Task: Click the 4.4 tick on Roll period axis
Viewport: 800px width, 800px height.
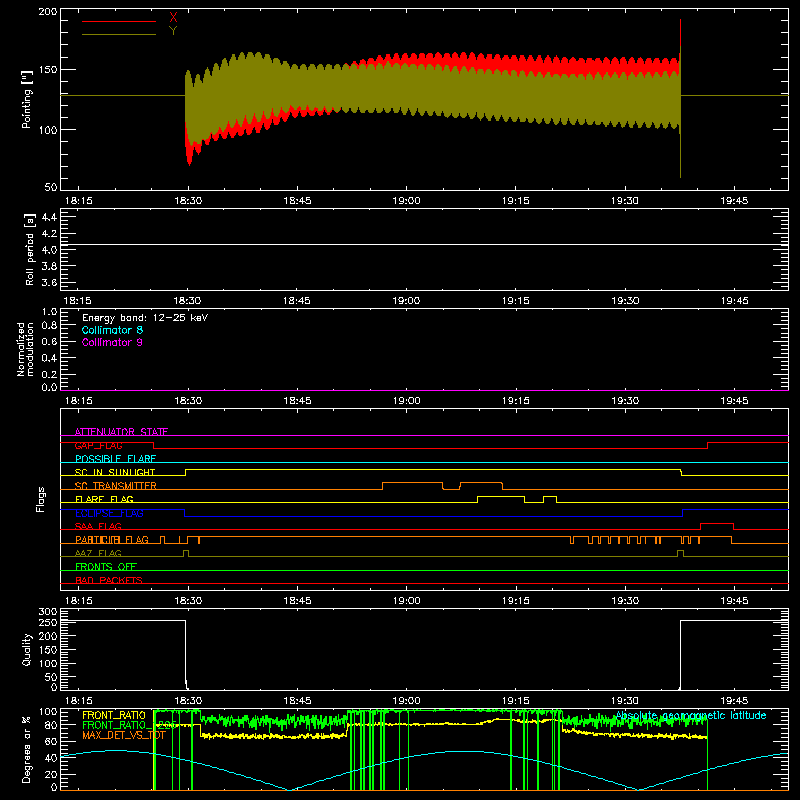Action: (49, 217)
